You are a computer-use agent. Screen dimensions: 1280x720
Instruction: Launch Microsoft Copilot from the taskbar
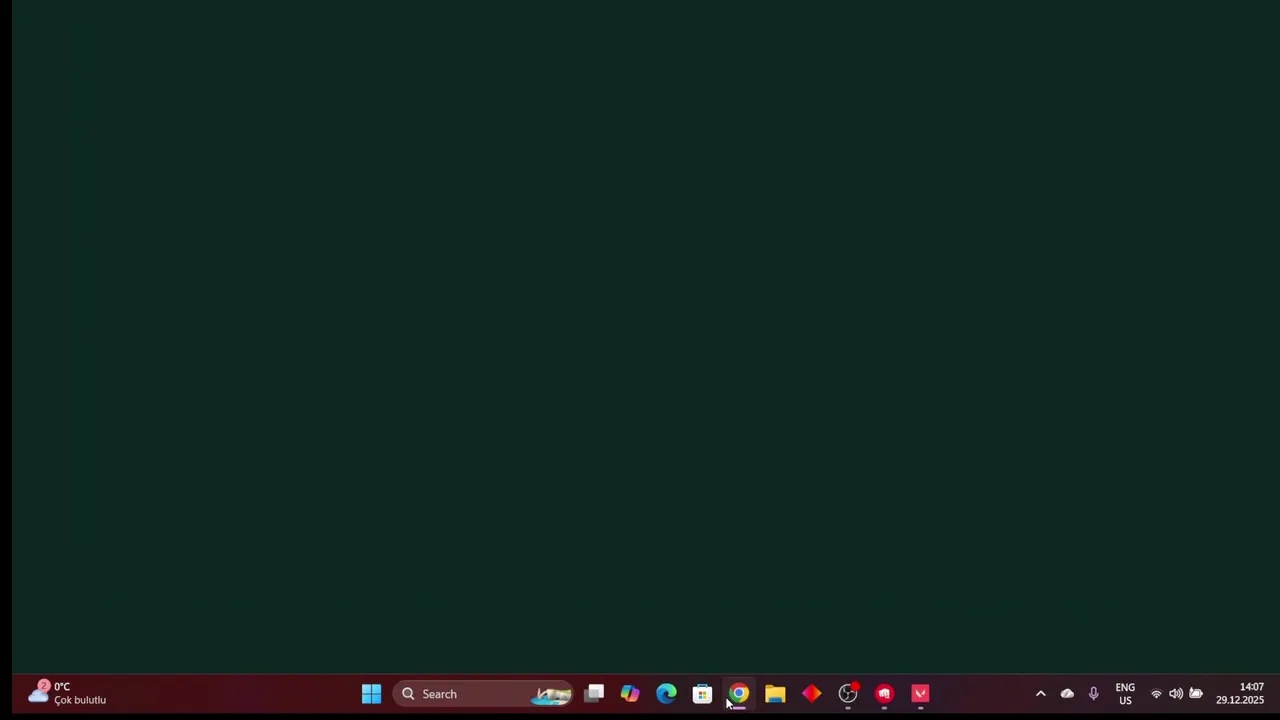click(x=630, y=694)
